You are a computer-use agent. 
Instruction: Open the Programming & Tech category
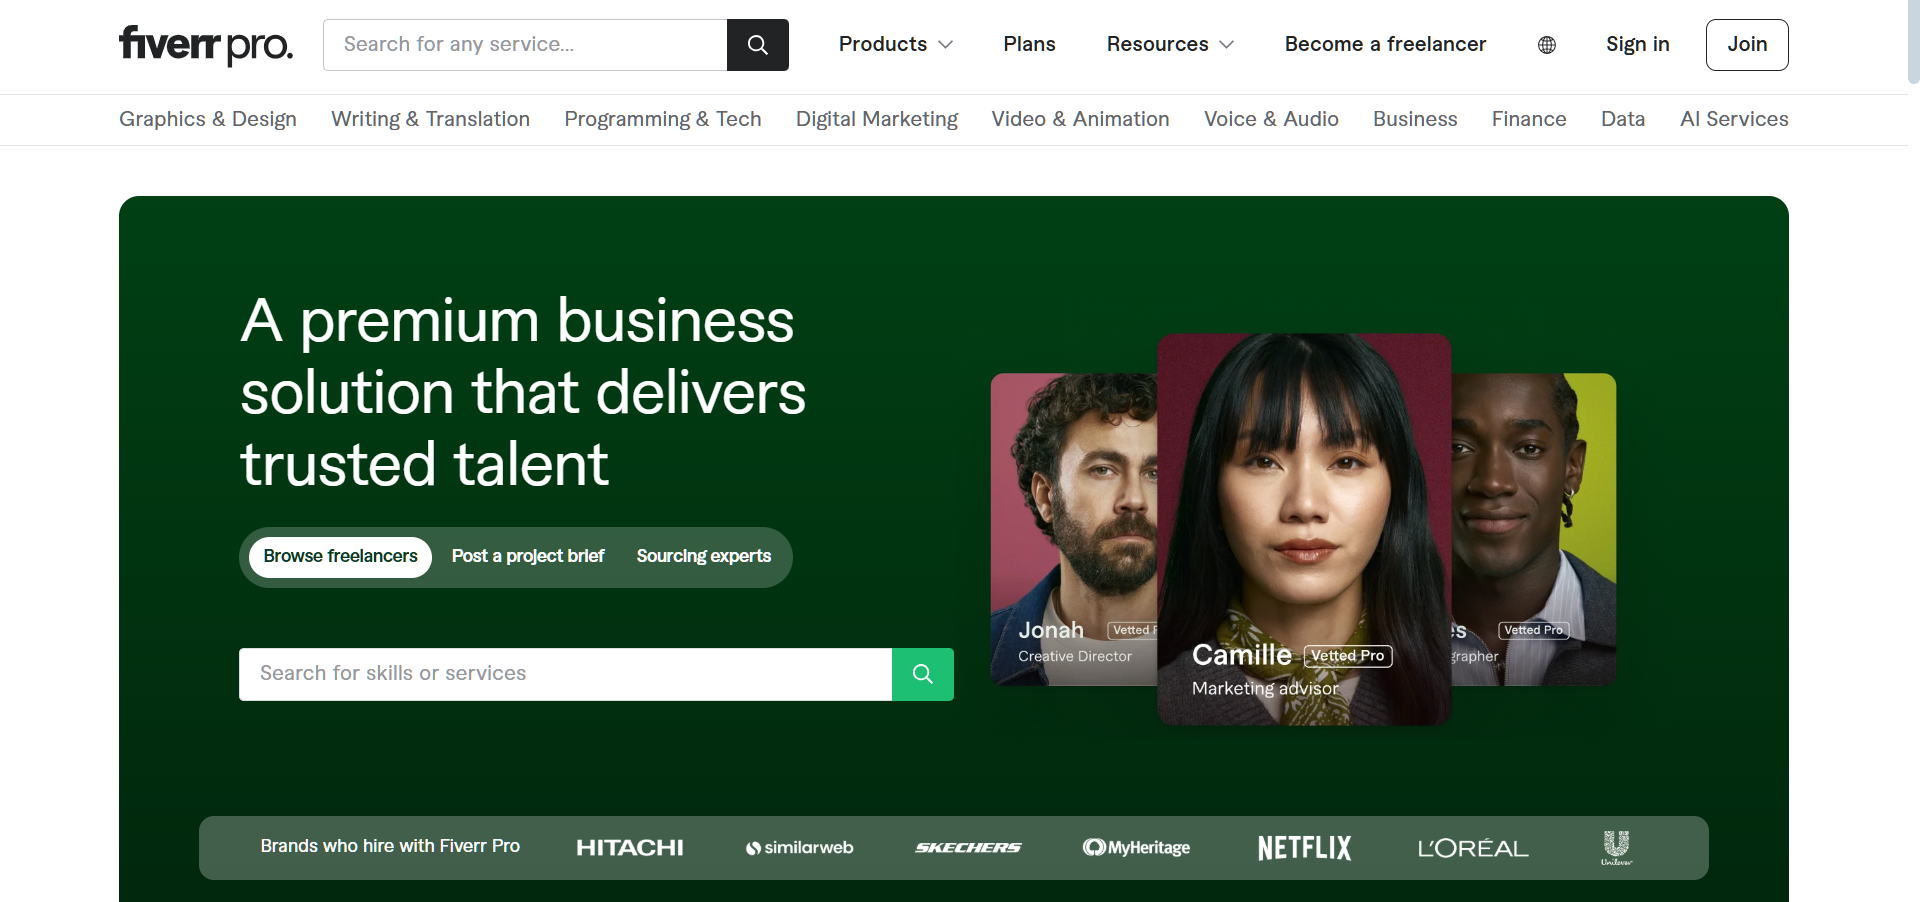pos(662,119)
